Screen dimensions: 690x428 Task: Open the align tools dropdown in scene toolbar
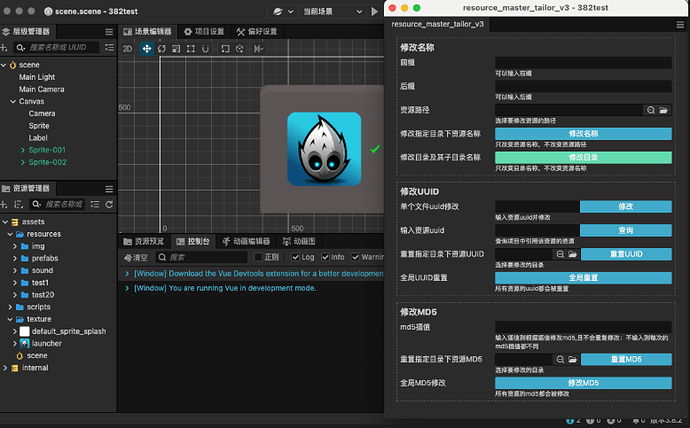pyautogui.click(x=258, y=49)
